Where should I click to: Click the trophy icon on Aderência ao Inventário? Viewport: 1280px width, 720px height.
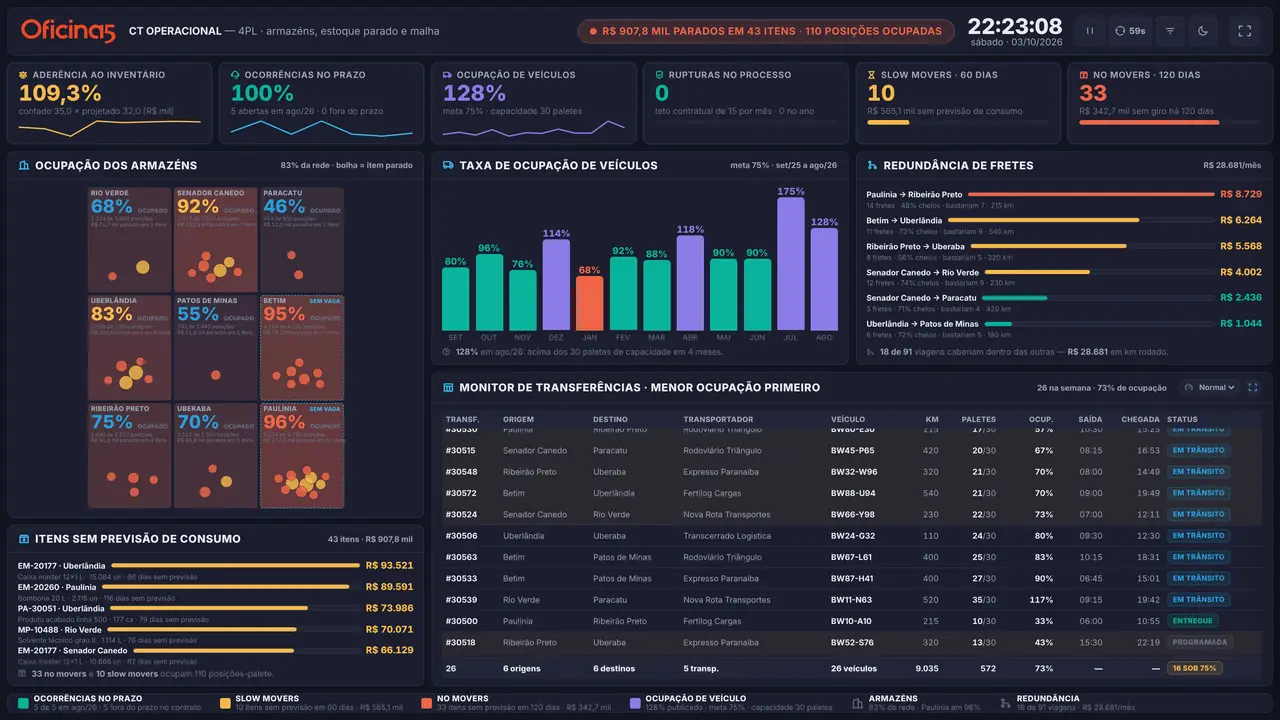(24, 75)
